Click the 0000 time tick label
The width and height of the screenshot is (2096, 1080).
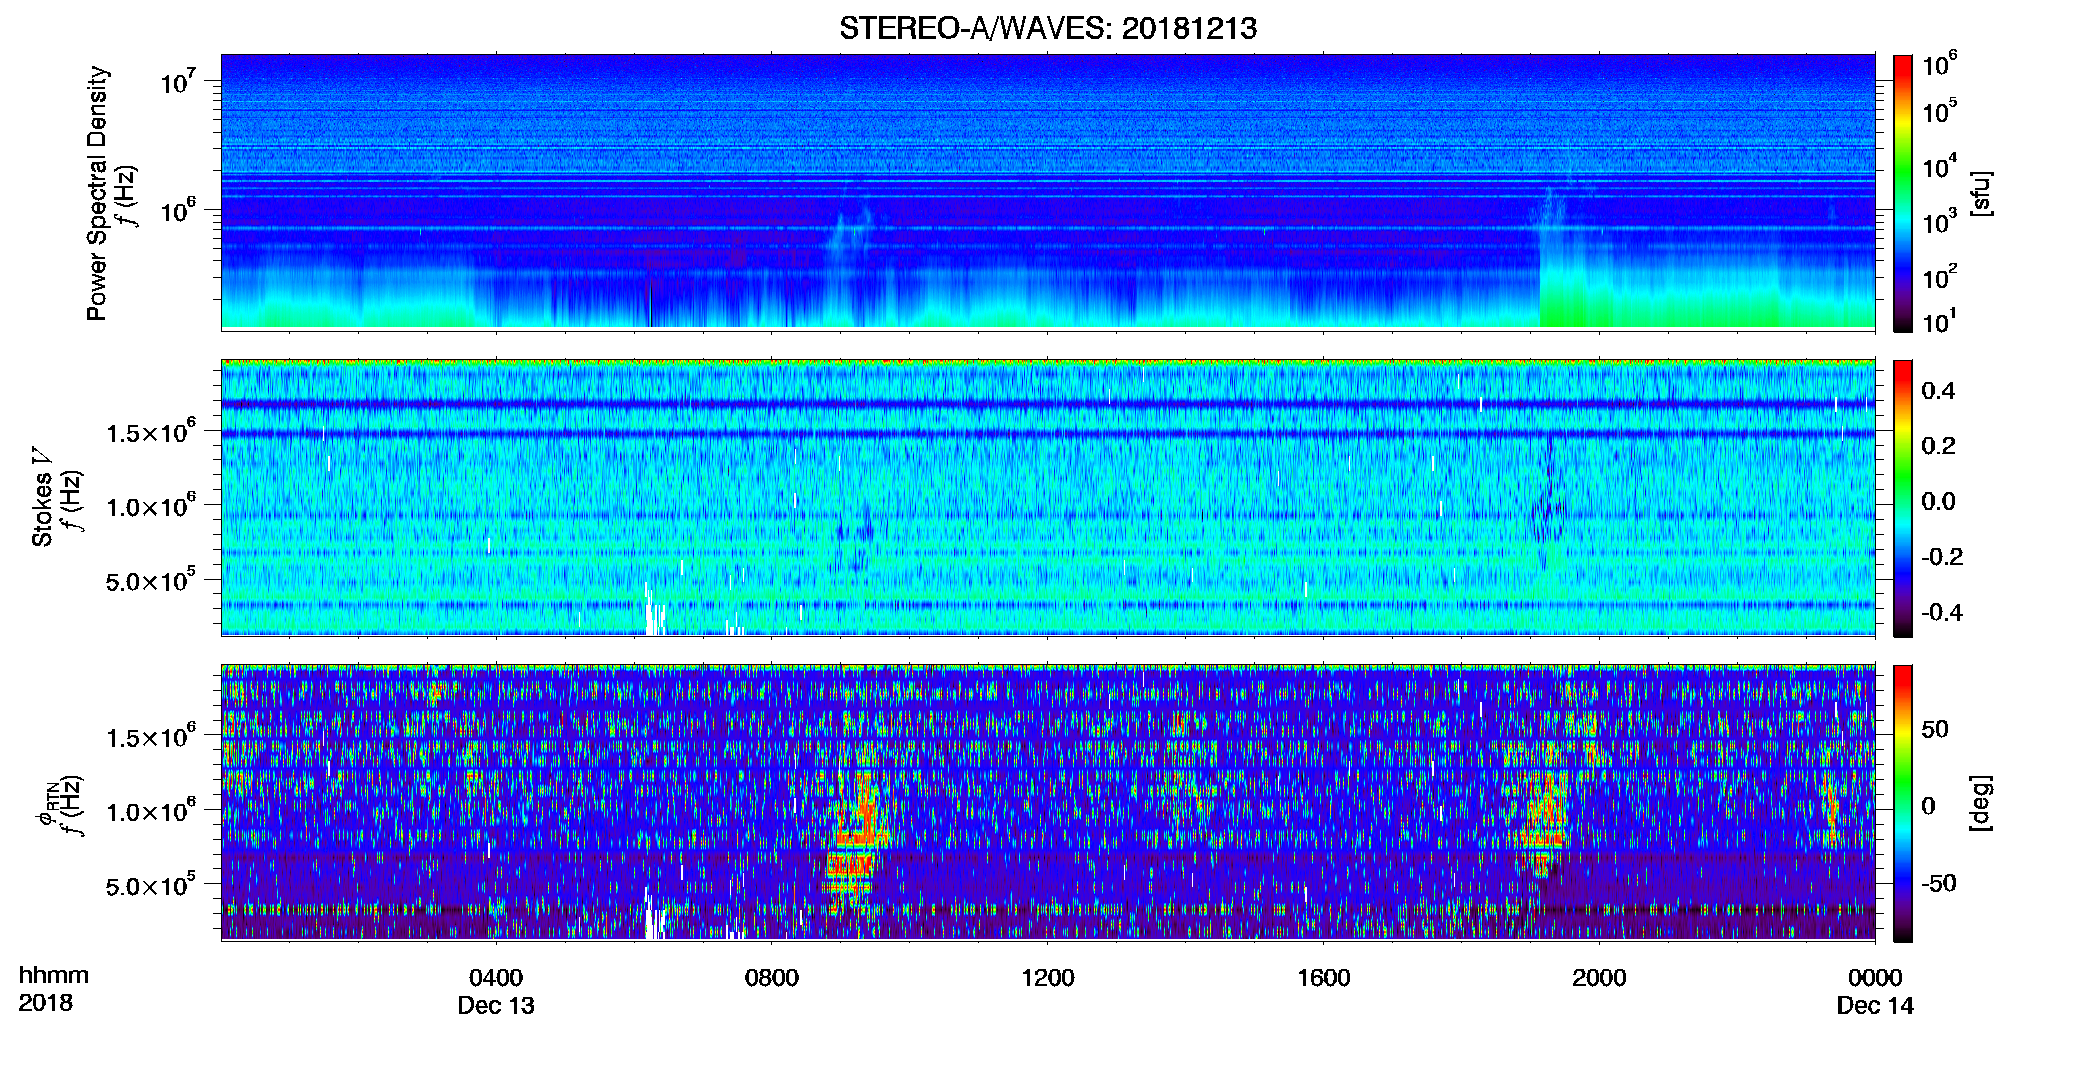[1875, 978]
